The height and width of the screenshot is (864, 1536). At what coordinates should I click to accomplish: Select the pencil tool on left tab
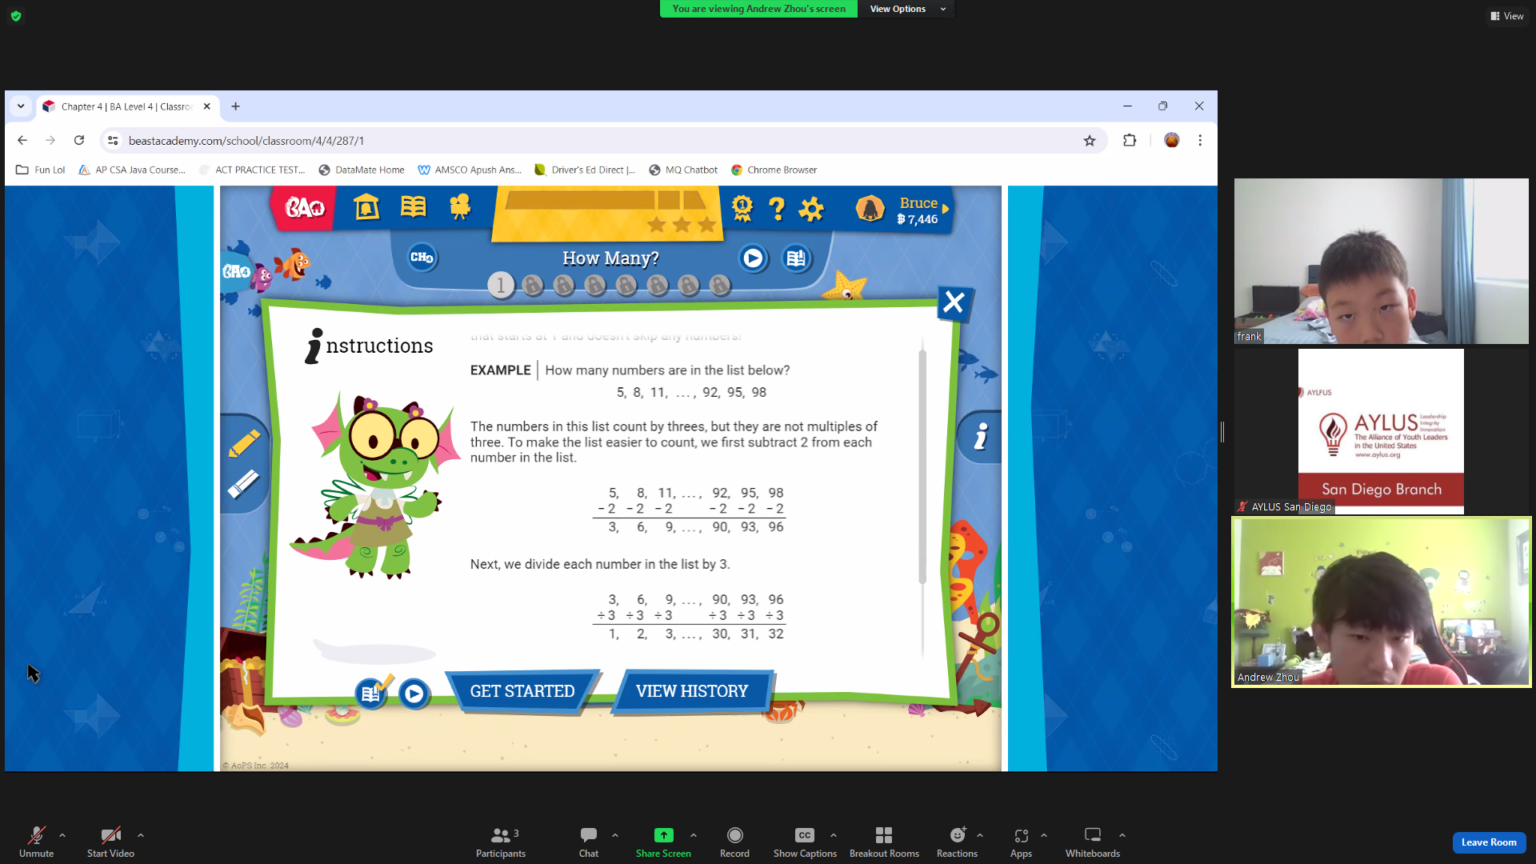[x=243, y=443]
